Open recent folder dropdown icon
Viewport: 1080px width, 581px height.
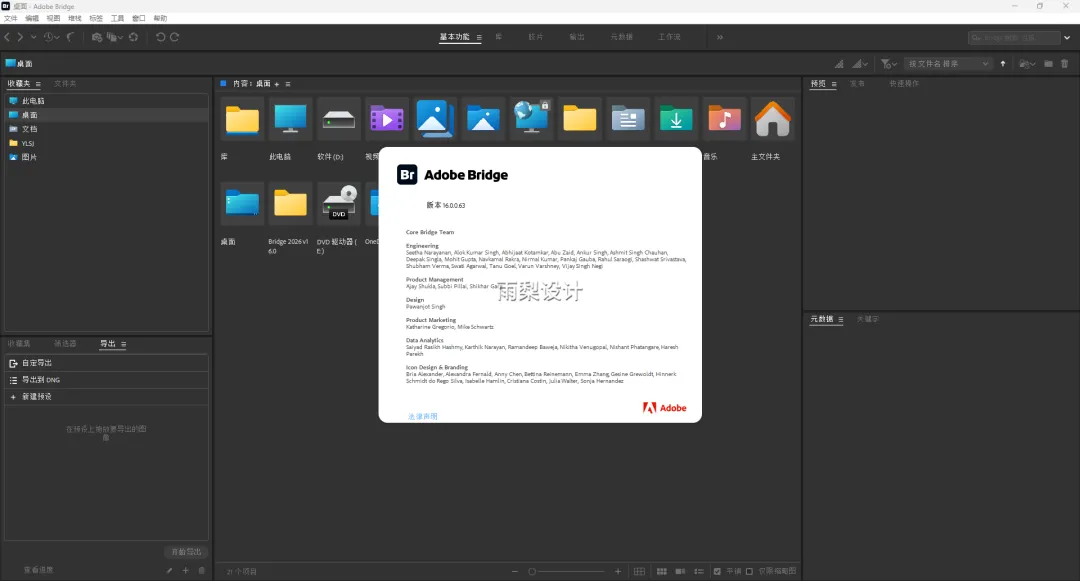point(1027,63)
